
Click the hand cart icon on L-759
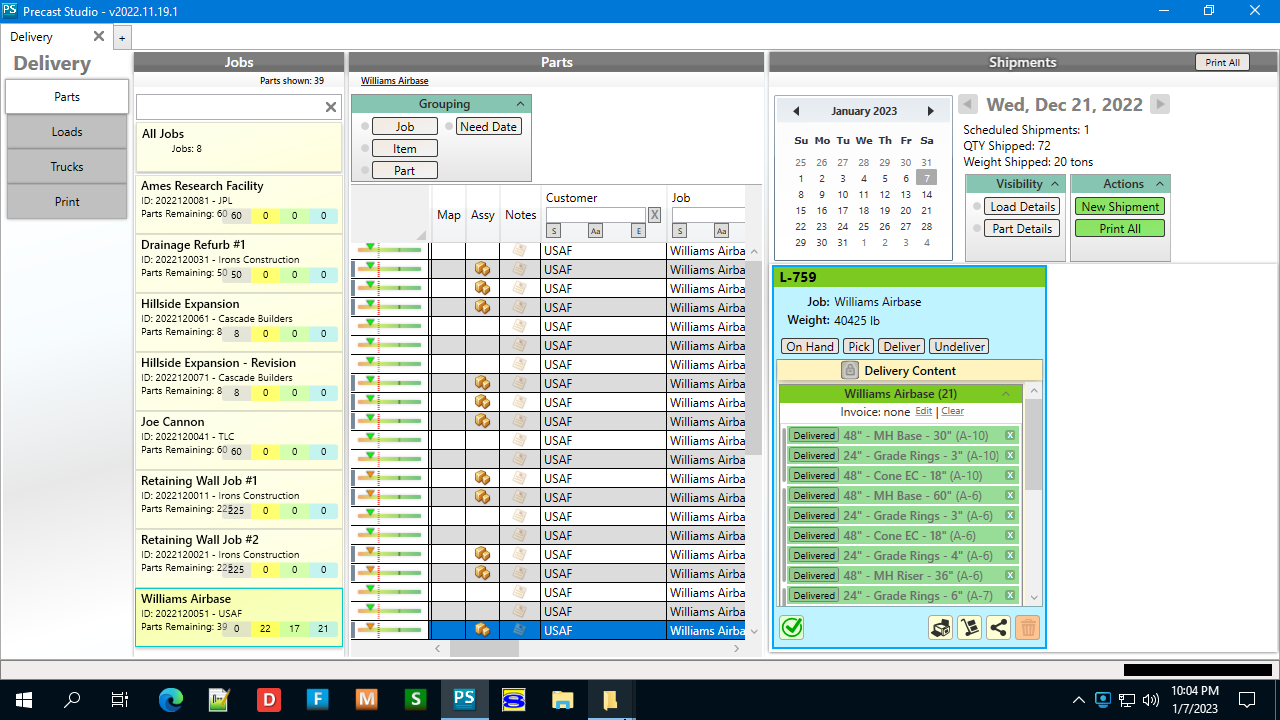pyautogui.click(x=969, y=627)
